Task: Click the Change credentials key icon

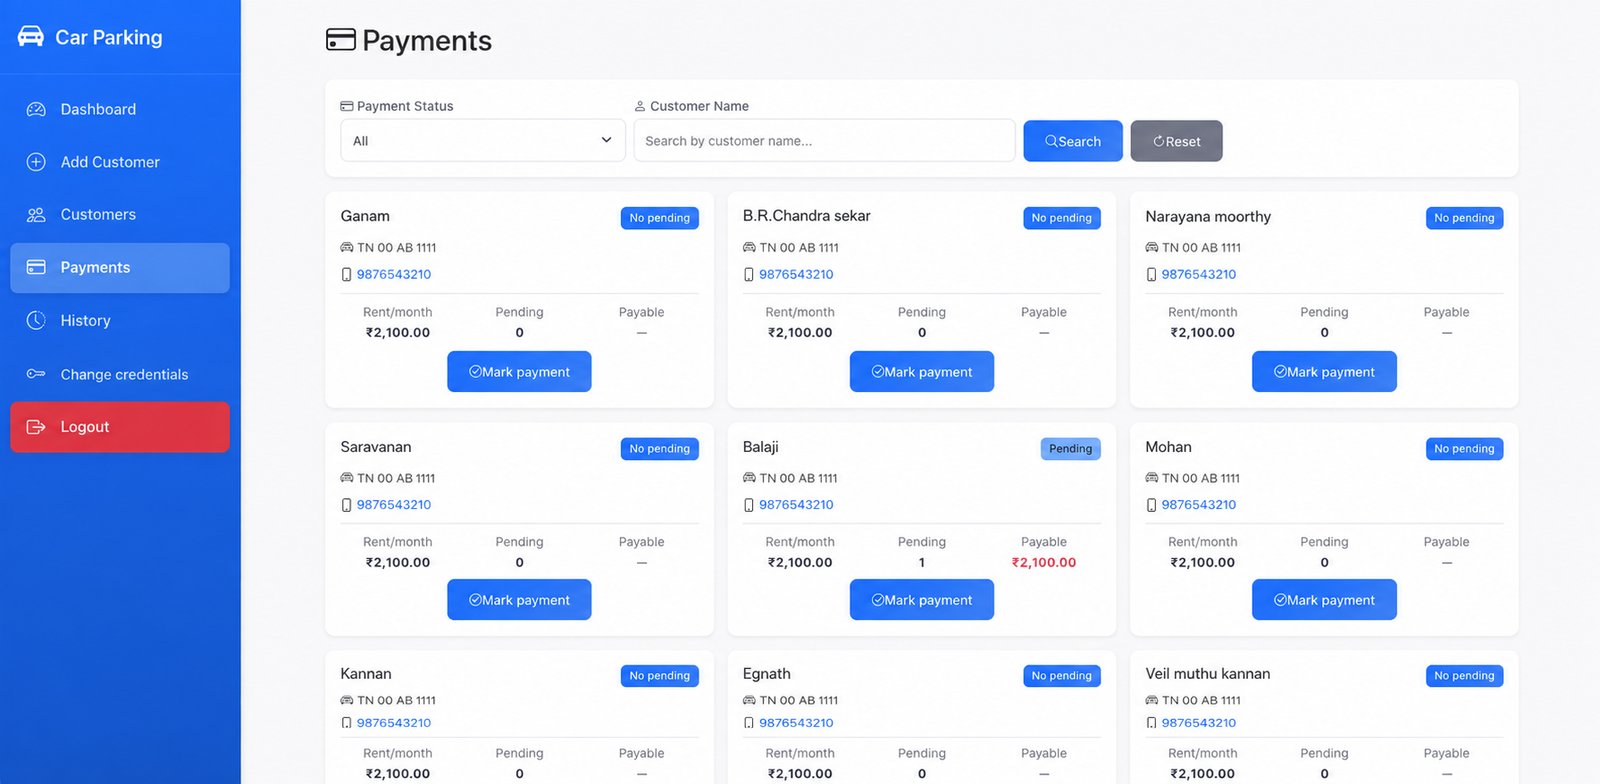Action: tap(36, 374)
